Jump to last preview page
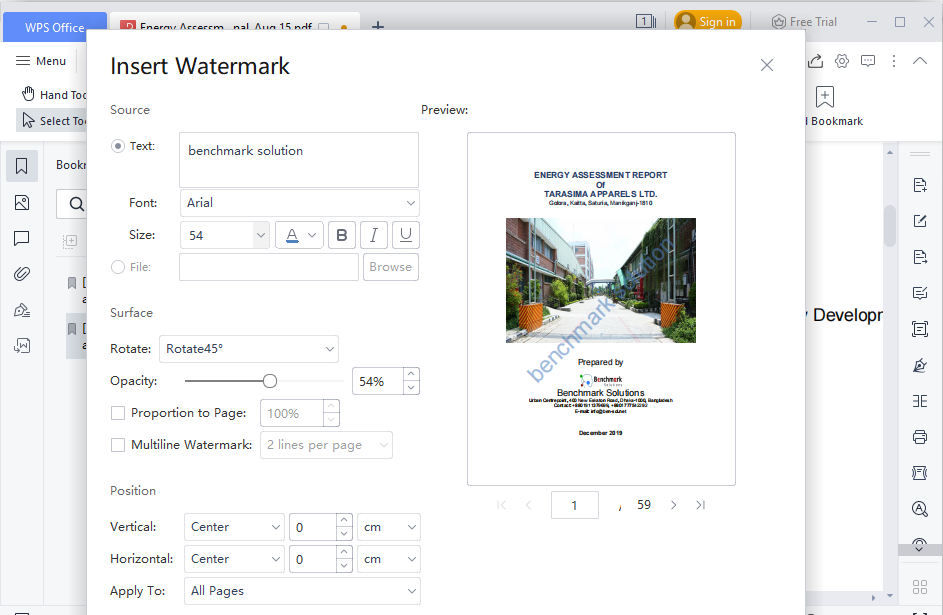The image size is (943, 615). coord(700,505)
